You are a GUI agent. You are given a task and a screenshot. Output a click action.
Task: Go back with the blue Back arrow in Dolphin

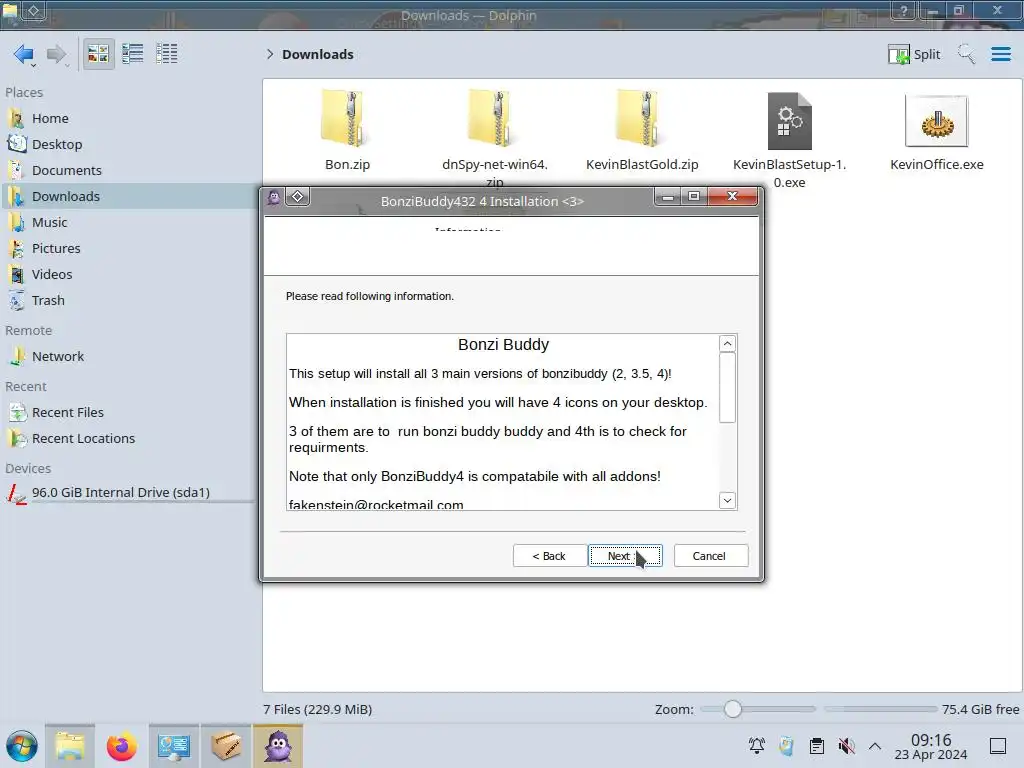click(x=24, y=54)
